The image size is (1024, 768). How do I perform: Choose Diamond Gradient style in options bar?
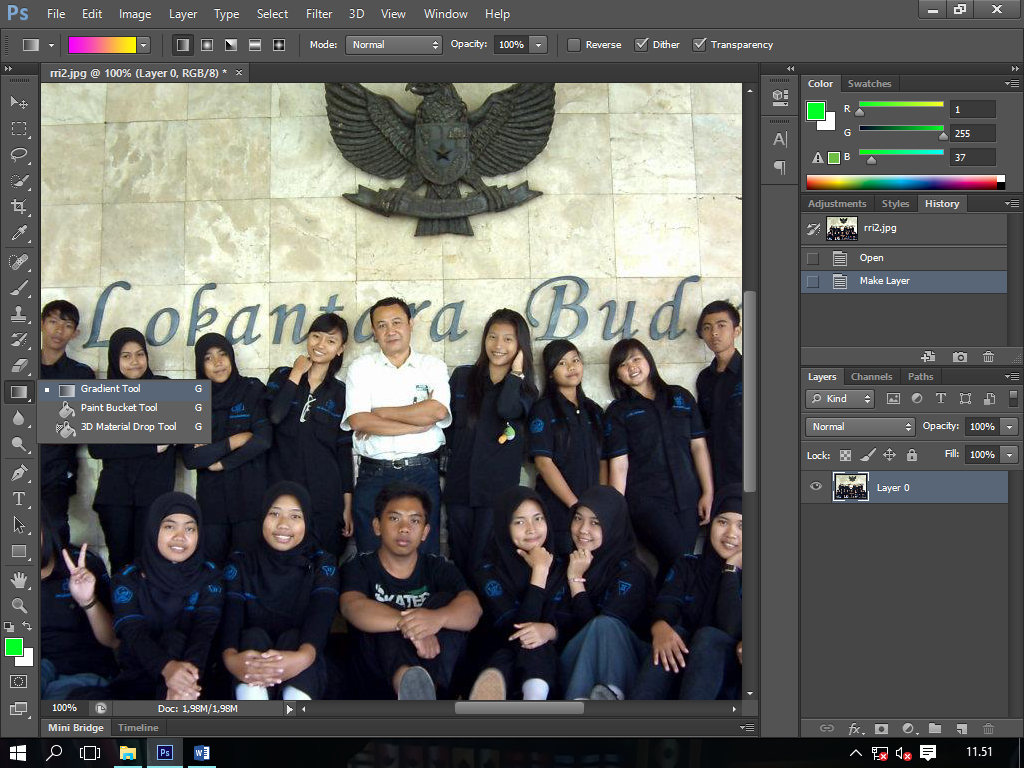279,44
